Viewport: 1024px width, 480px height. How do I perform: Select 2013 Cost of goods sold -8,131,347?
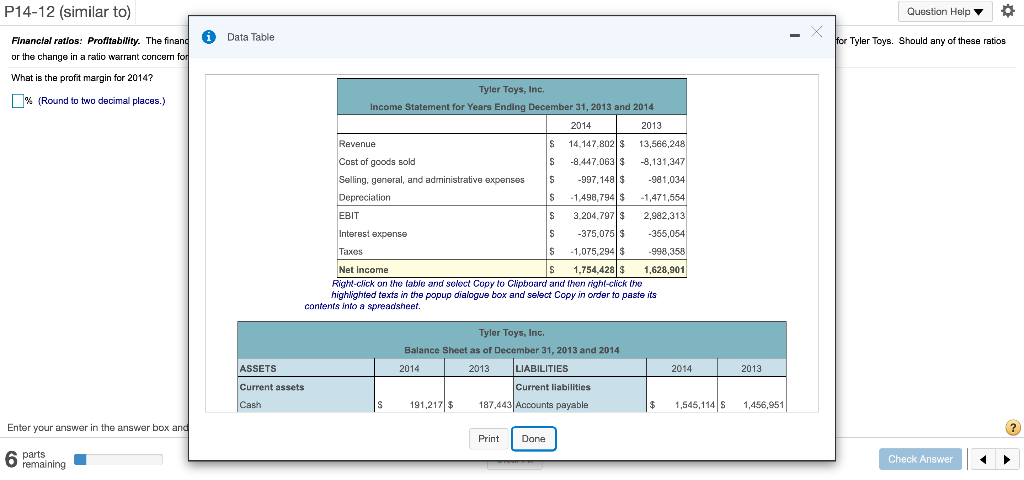click(x=664, y=161)
